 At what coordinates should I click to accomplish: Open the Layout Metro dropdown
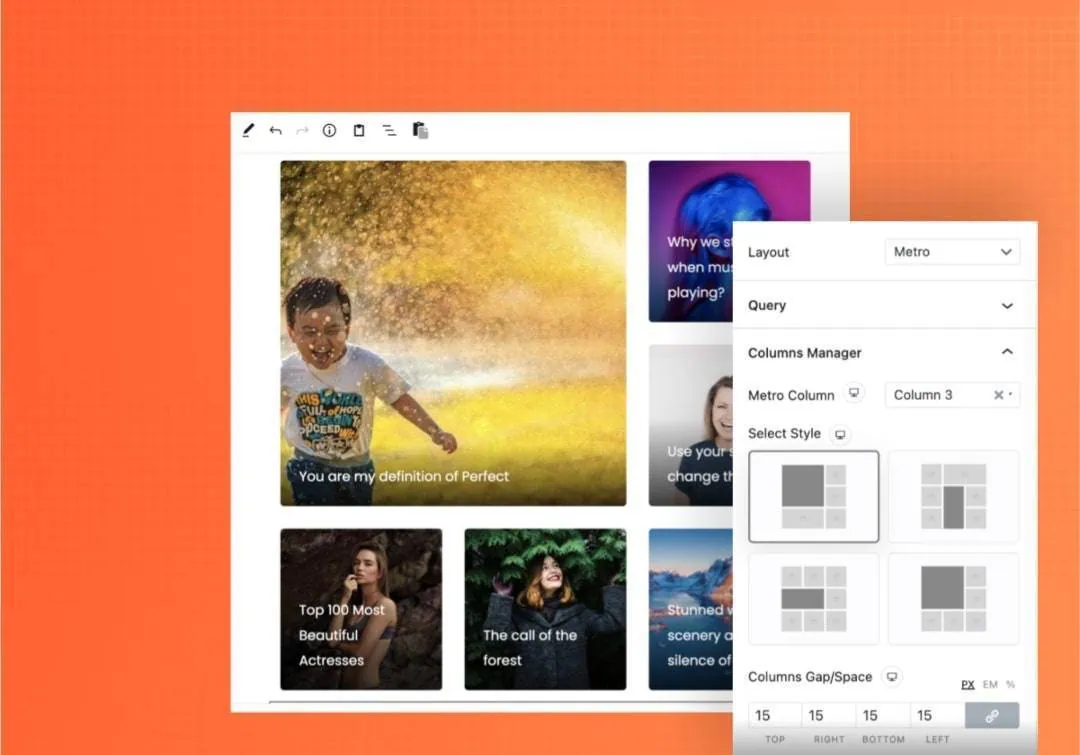tap(952, 252)
